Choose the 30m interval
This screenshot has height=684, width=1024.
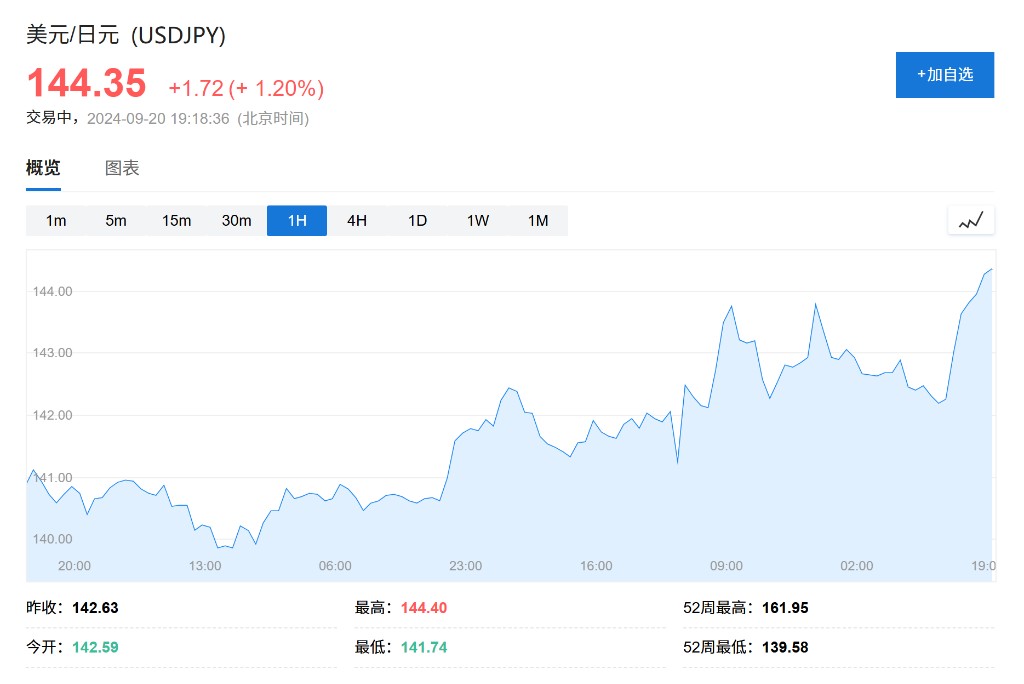pos(236,221)
